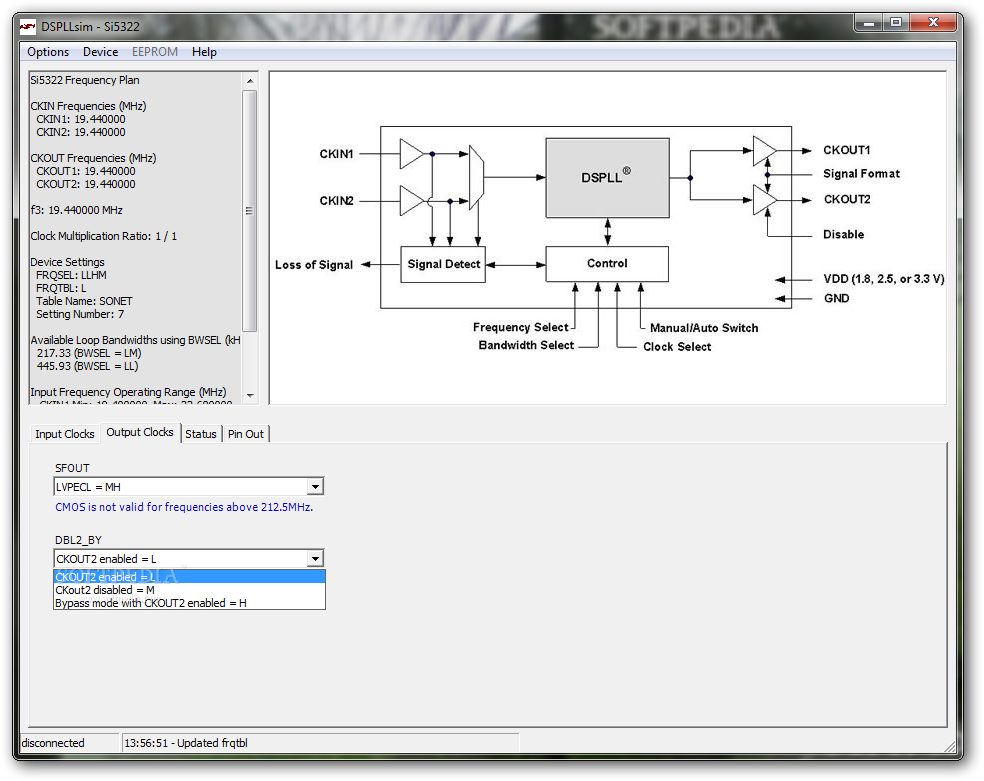984x781 pixels.
Task: Click the DSPLL block in the diagram
Action: point(607,178)
